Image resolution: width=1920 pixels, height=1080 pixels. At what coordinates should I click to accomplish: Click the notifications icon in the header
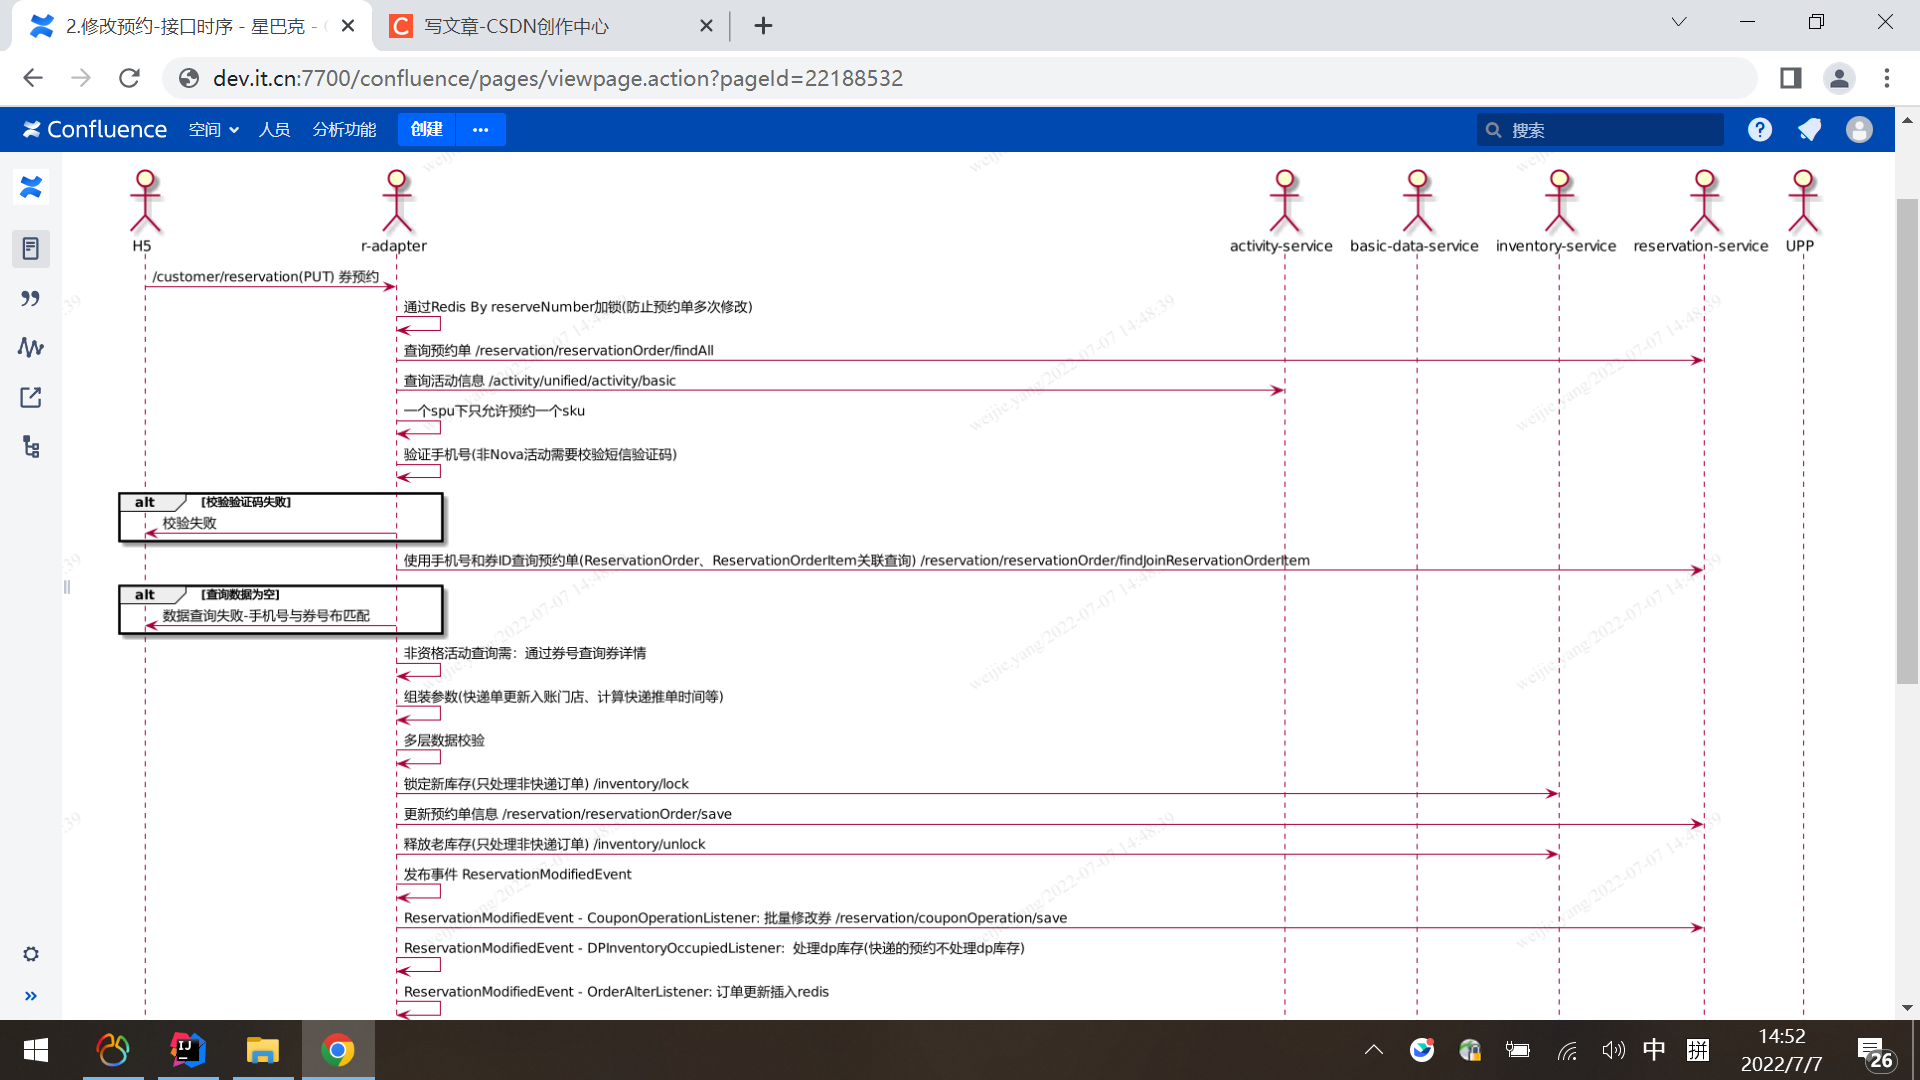[1809, 130]
